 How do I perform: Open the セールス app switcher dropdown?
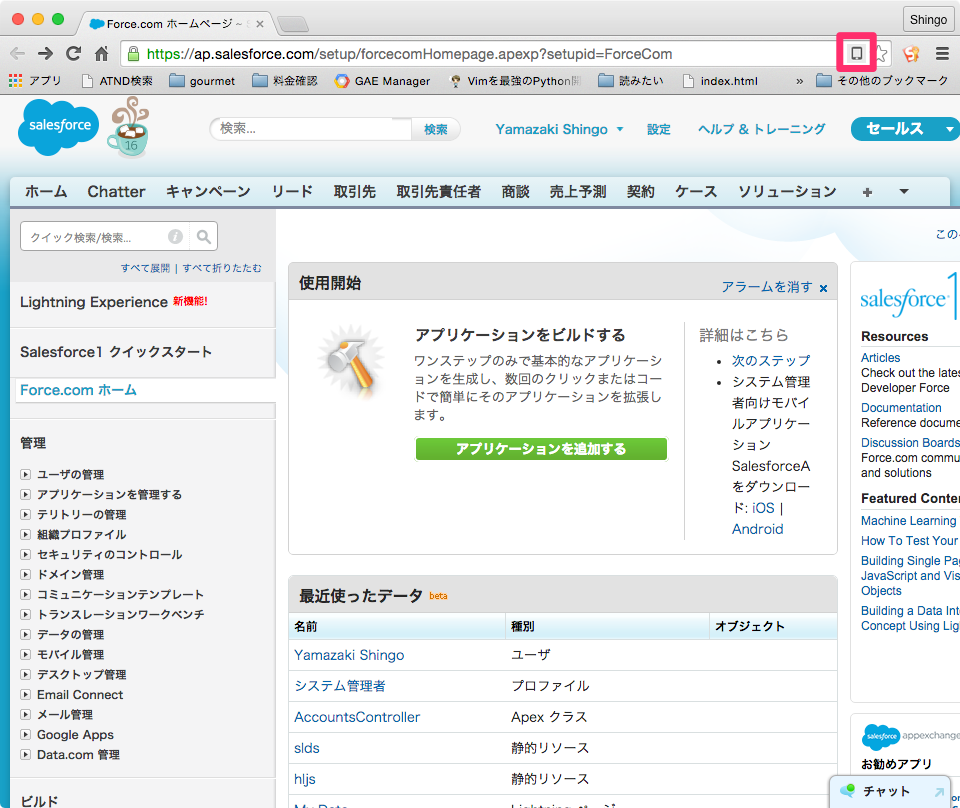950,129
